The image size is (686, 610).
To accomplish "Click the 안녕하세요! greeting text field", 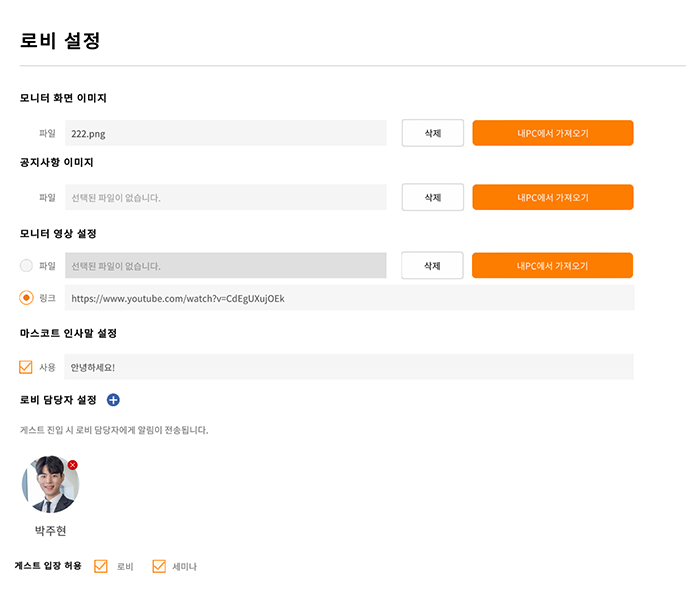I will [x=349, y=367].
